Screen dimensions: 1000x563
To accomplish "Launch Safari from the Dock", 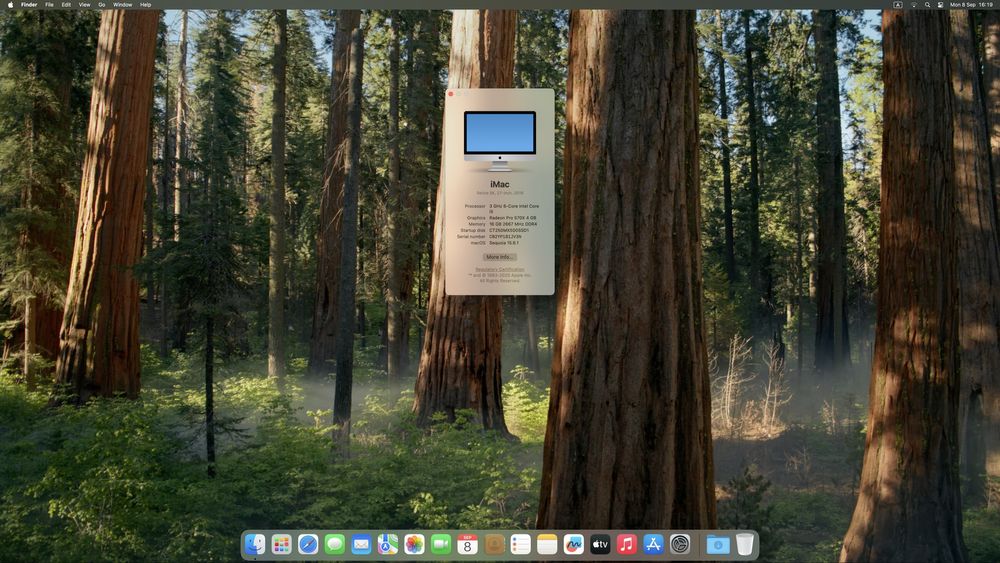I will [308, 544].
